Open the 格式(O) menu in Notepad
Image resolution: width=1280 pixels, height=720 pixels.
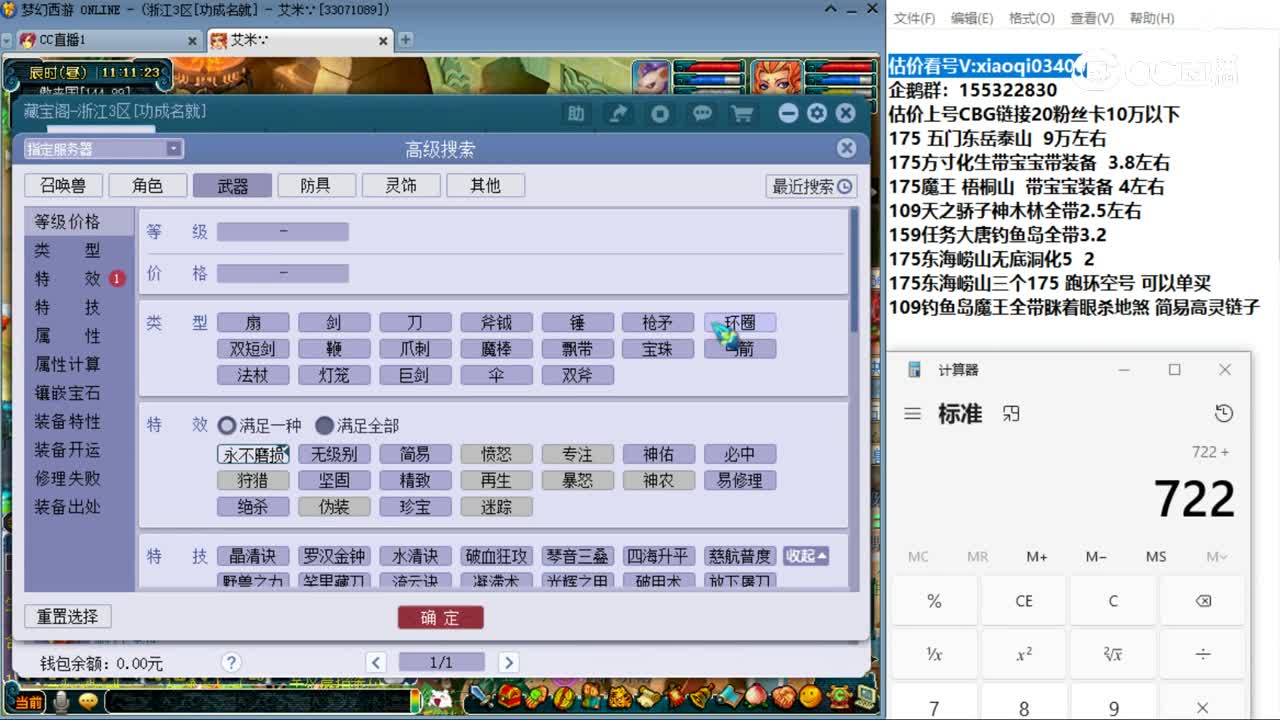[1032, 18]
